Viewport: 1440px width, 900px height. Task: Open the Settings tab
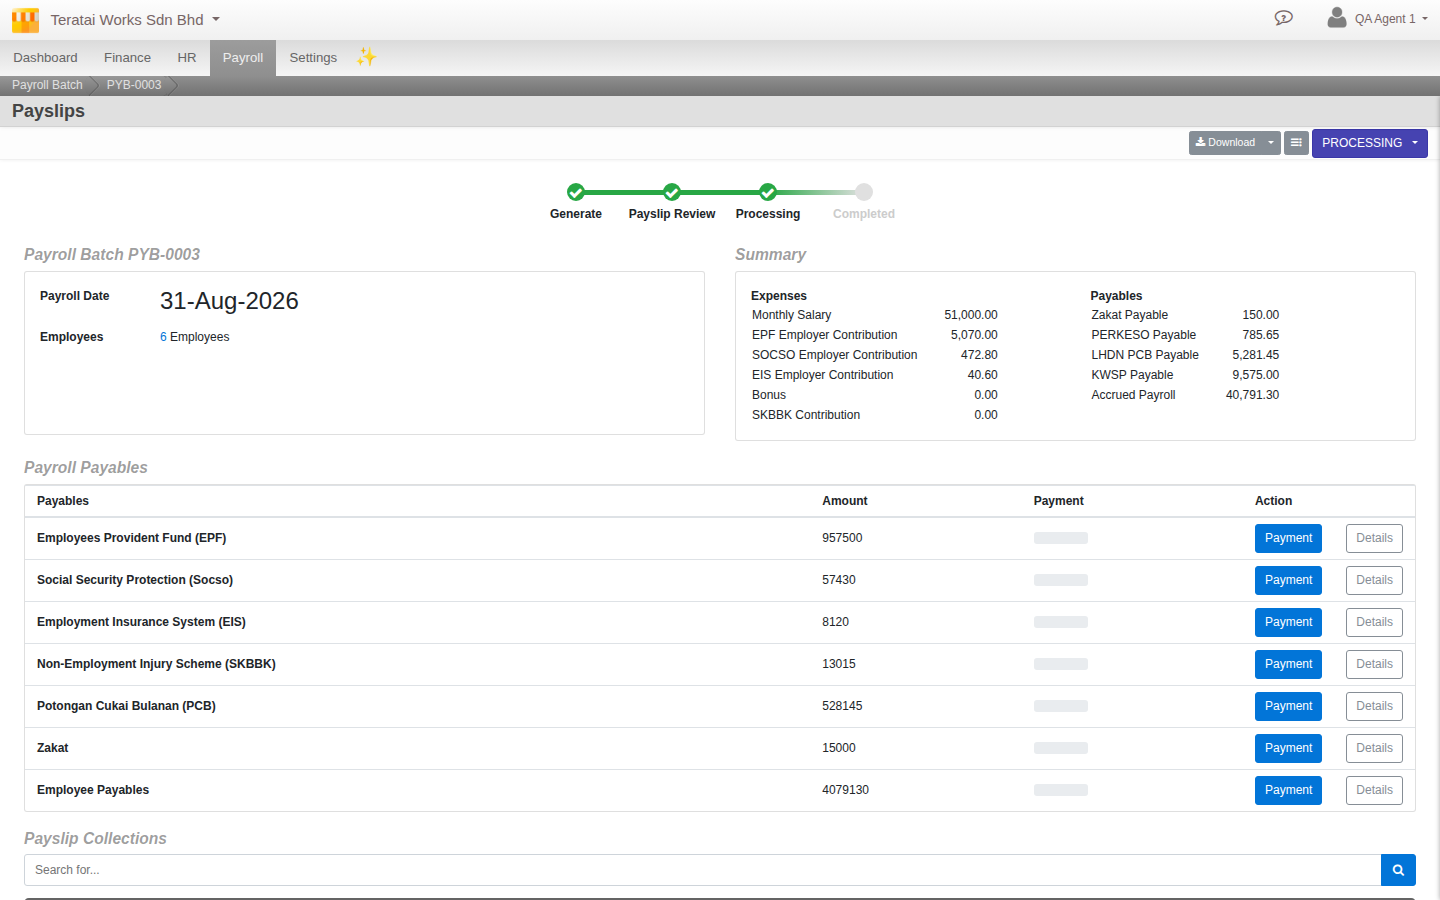(313, 58)
